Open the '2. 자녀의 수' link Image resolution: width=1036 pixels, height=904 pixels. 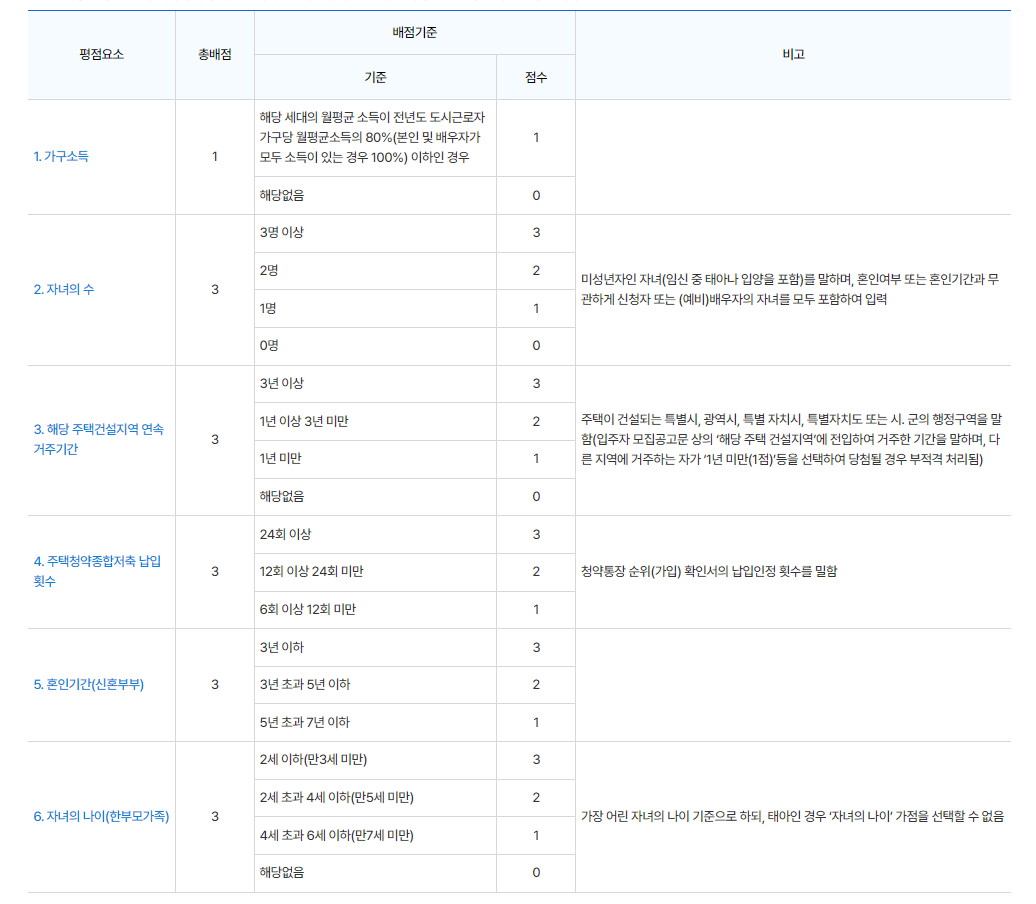click(x=64, y=289)
